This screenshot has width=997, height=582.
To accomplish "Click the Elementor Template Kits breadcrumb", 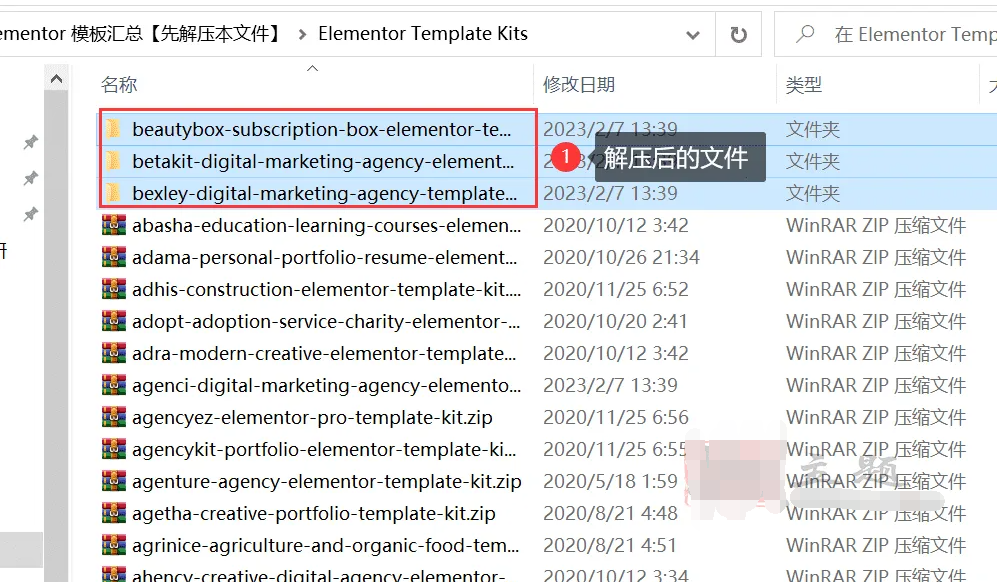I will [x=423, y=34].
